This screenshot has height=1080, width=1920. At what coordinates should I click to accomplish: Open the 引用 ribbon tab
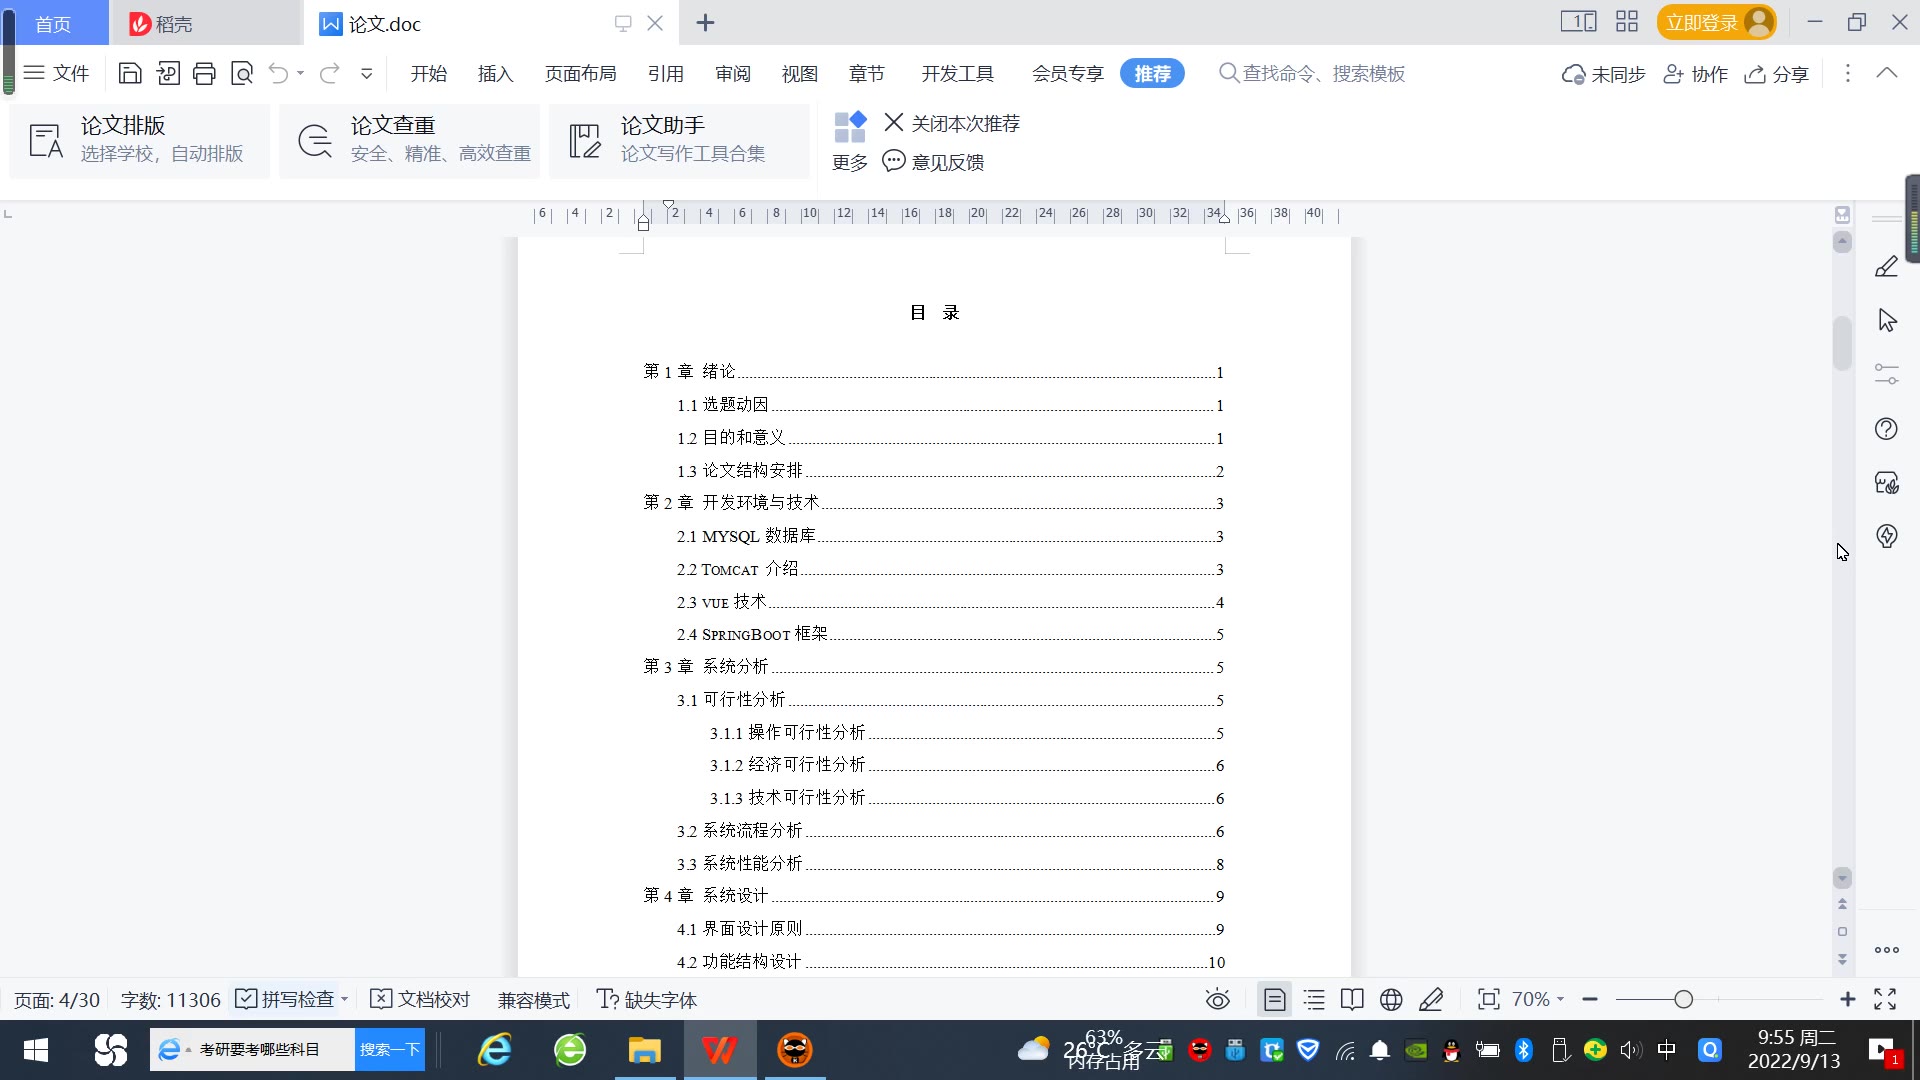click(665, 74)
